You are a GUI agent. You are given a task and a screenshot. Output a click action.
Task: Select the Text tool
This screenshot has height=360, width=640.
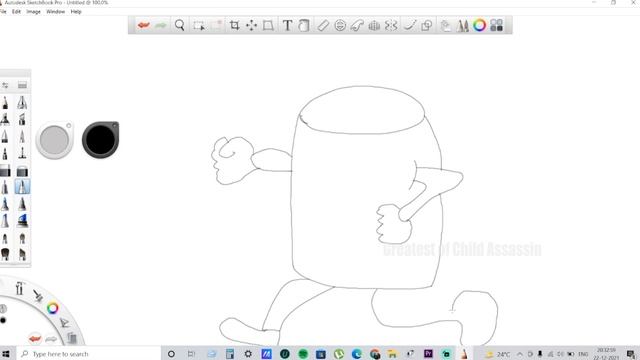click(287, 25)
